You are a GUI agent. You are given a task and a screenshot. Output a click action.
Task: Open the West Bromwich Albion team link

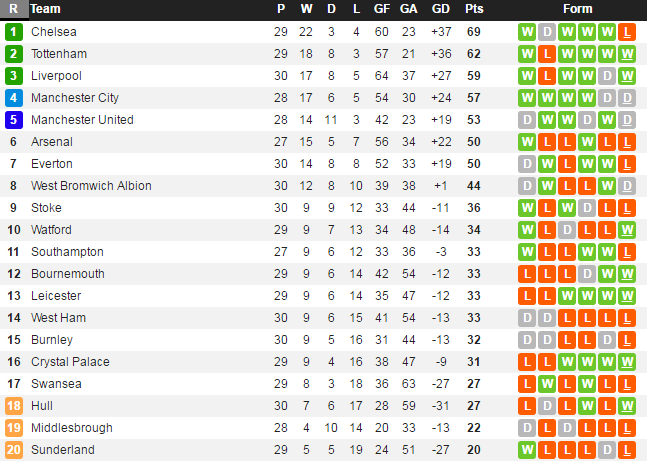pyautogui.click(x=91, y=186)
